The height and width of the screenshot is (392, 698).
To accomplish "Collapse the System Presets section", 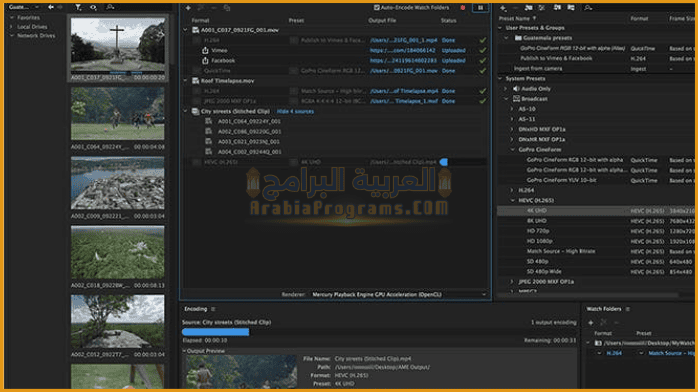I will pos(500,78).
